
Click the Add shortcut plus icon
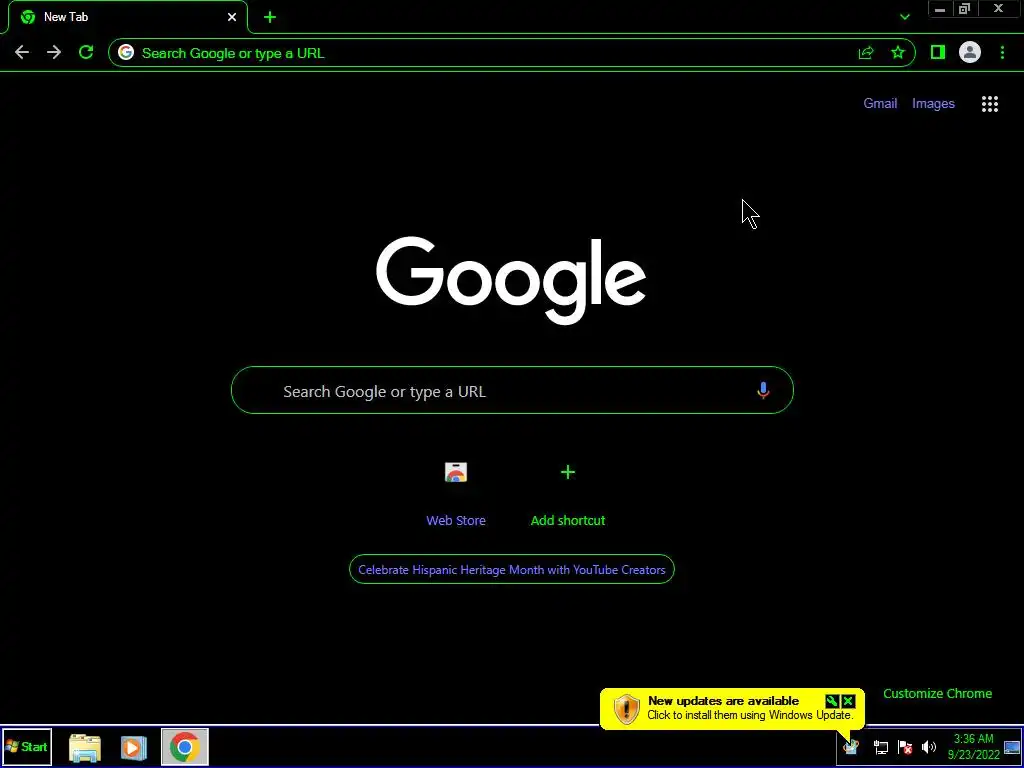pyautogui.click(x=568, y=472)
